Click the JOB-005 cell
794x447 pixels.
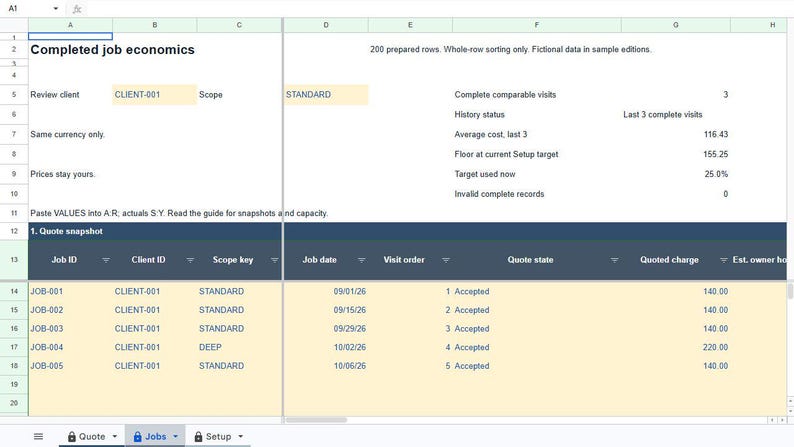[x=70, y=366]
